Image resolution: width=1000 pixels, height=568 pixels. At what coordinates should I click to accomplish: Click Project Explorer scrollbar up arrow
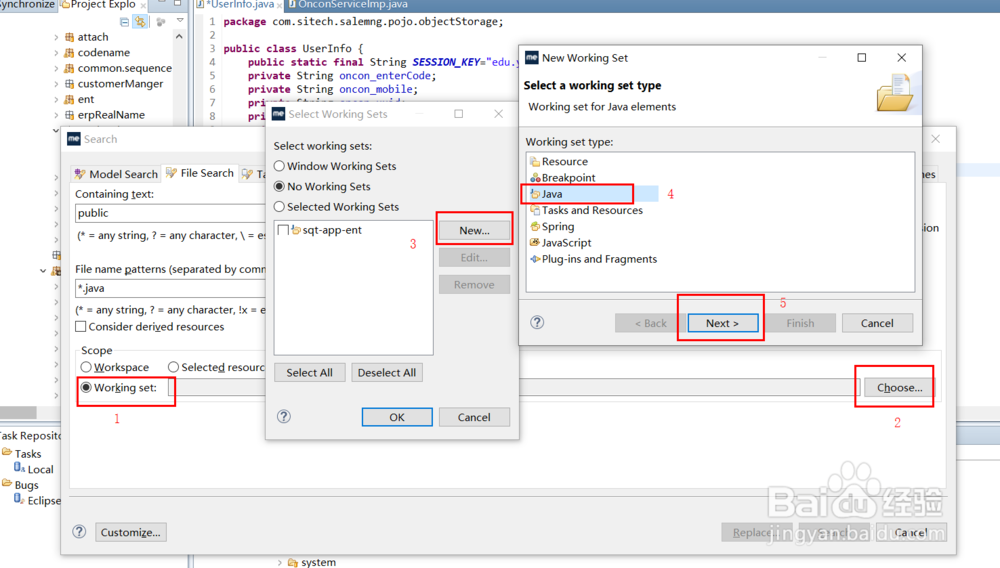click(179, 37)
